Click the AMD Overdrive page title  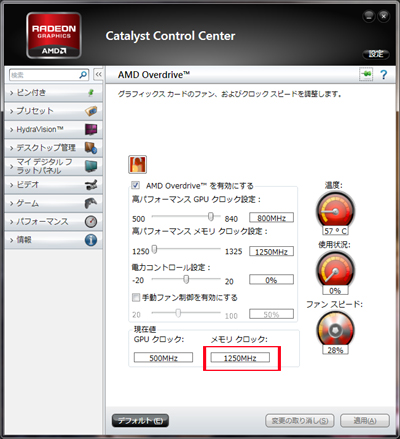coord(154,75)
